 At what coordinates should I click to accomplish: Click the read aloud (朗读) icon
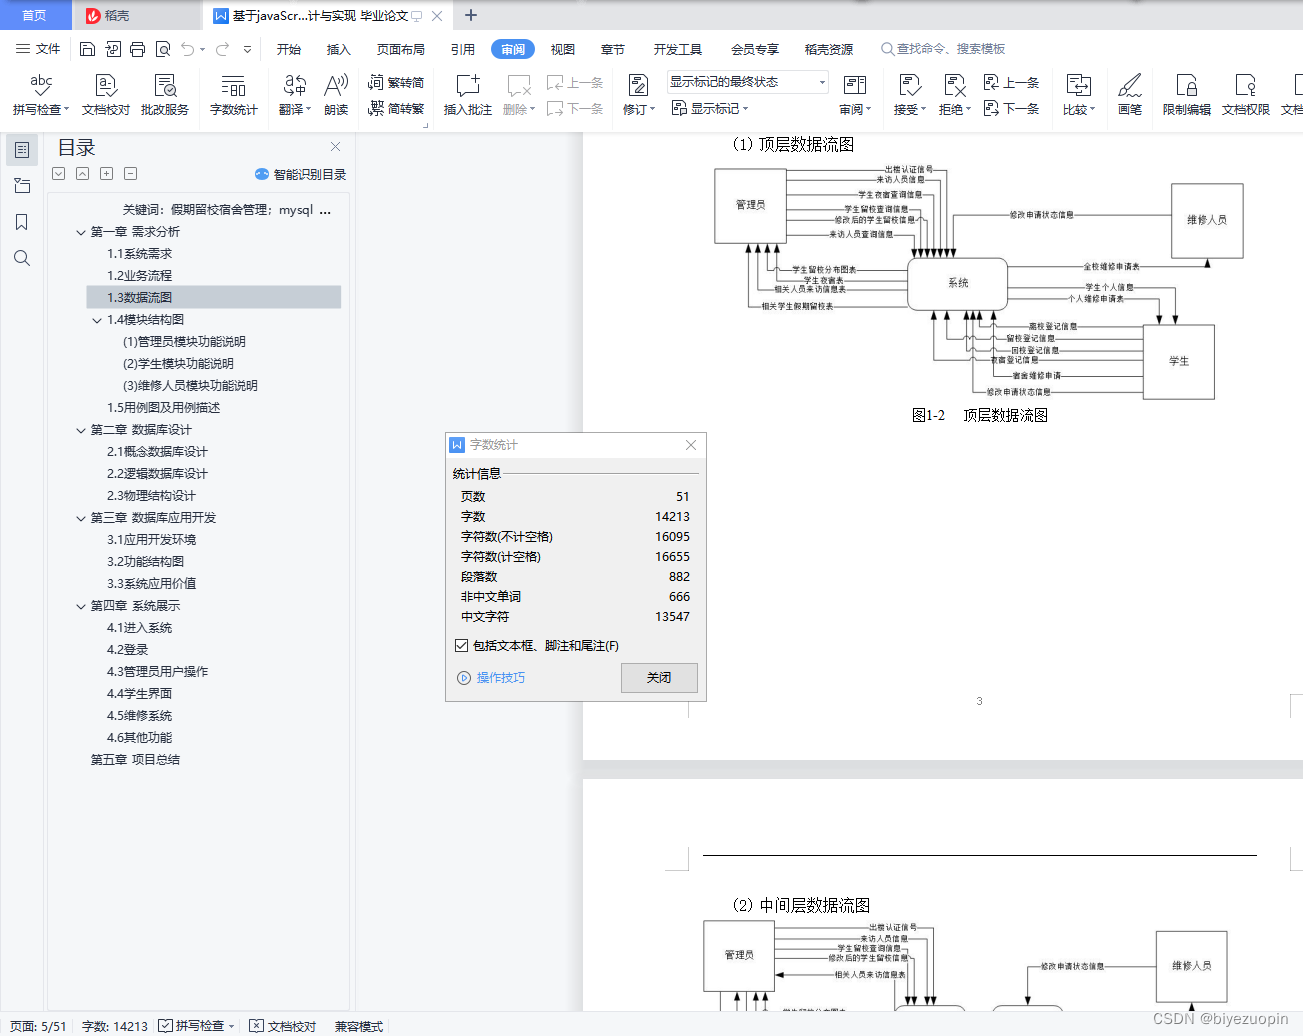[x=336, y=95]
